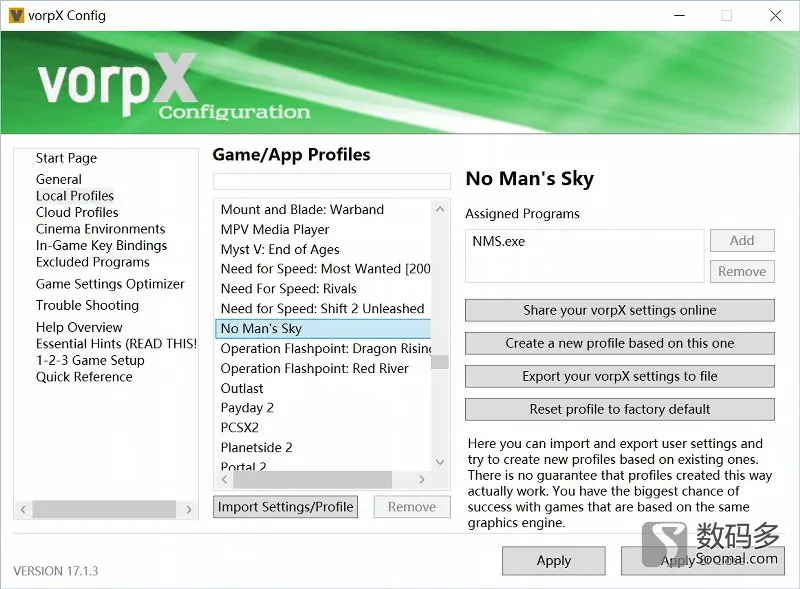Click the sidebar horizontal scrollbar thumb
The image size is (800, 589).
point(104,509)
